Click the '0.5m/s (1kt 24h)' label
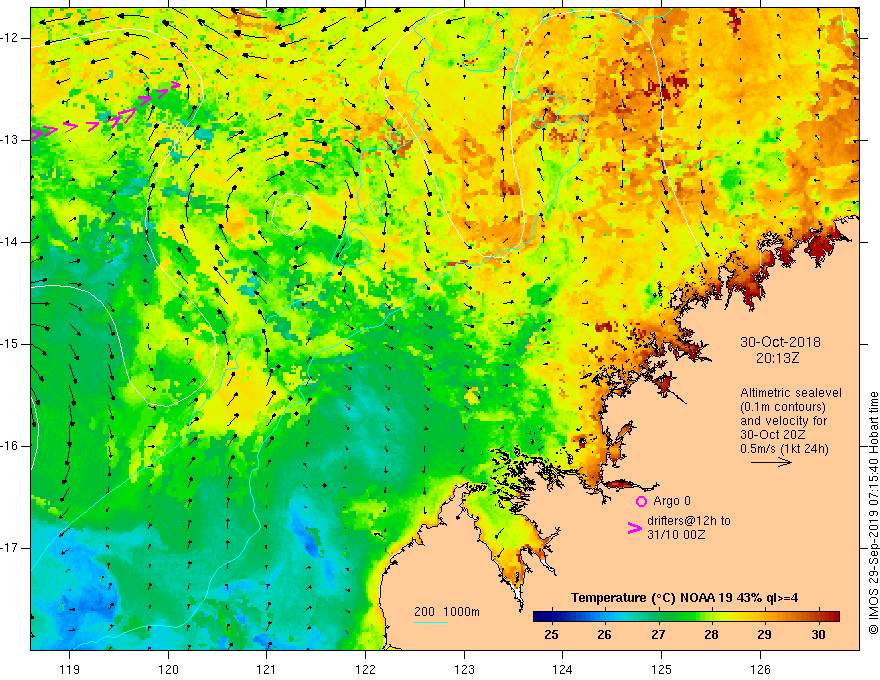880x680 pixels. tap(784, 449)
